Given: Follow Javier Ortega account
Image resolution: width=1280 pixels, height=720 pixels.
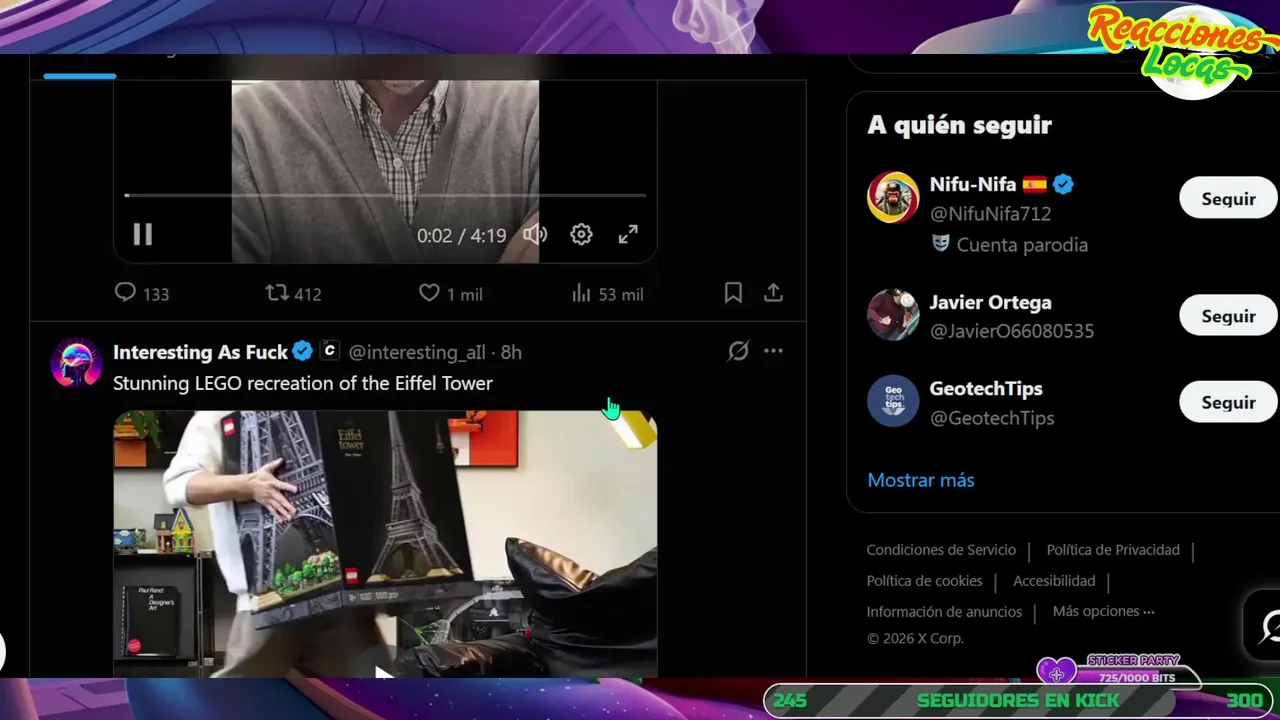Looking at the screenshot, I should tap(1228, 316).
